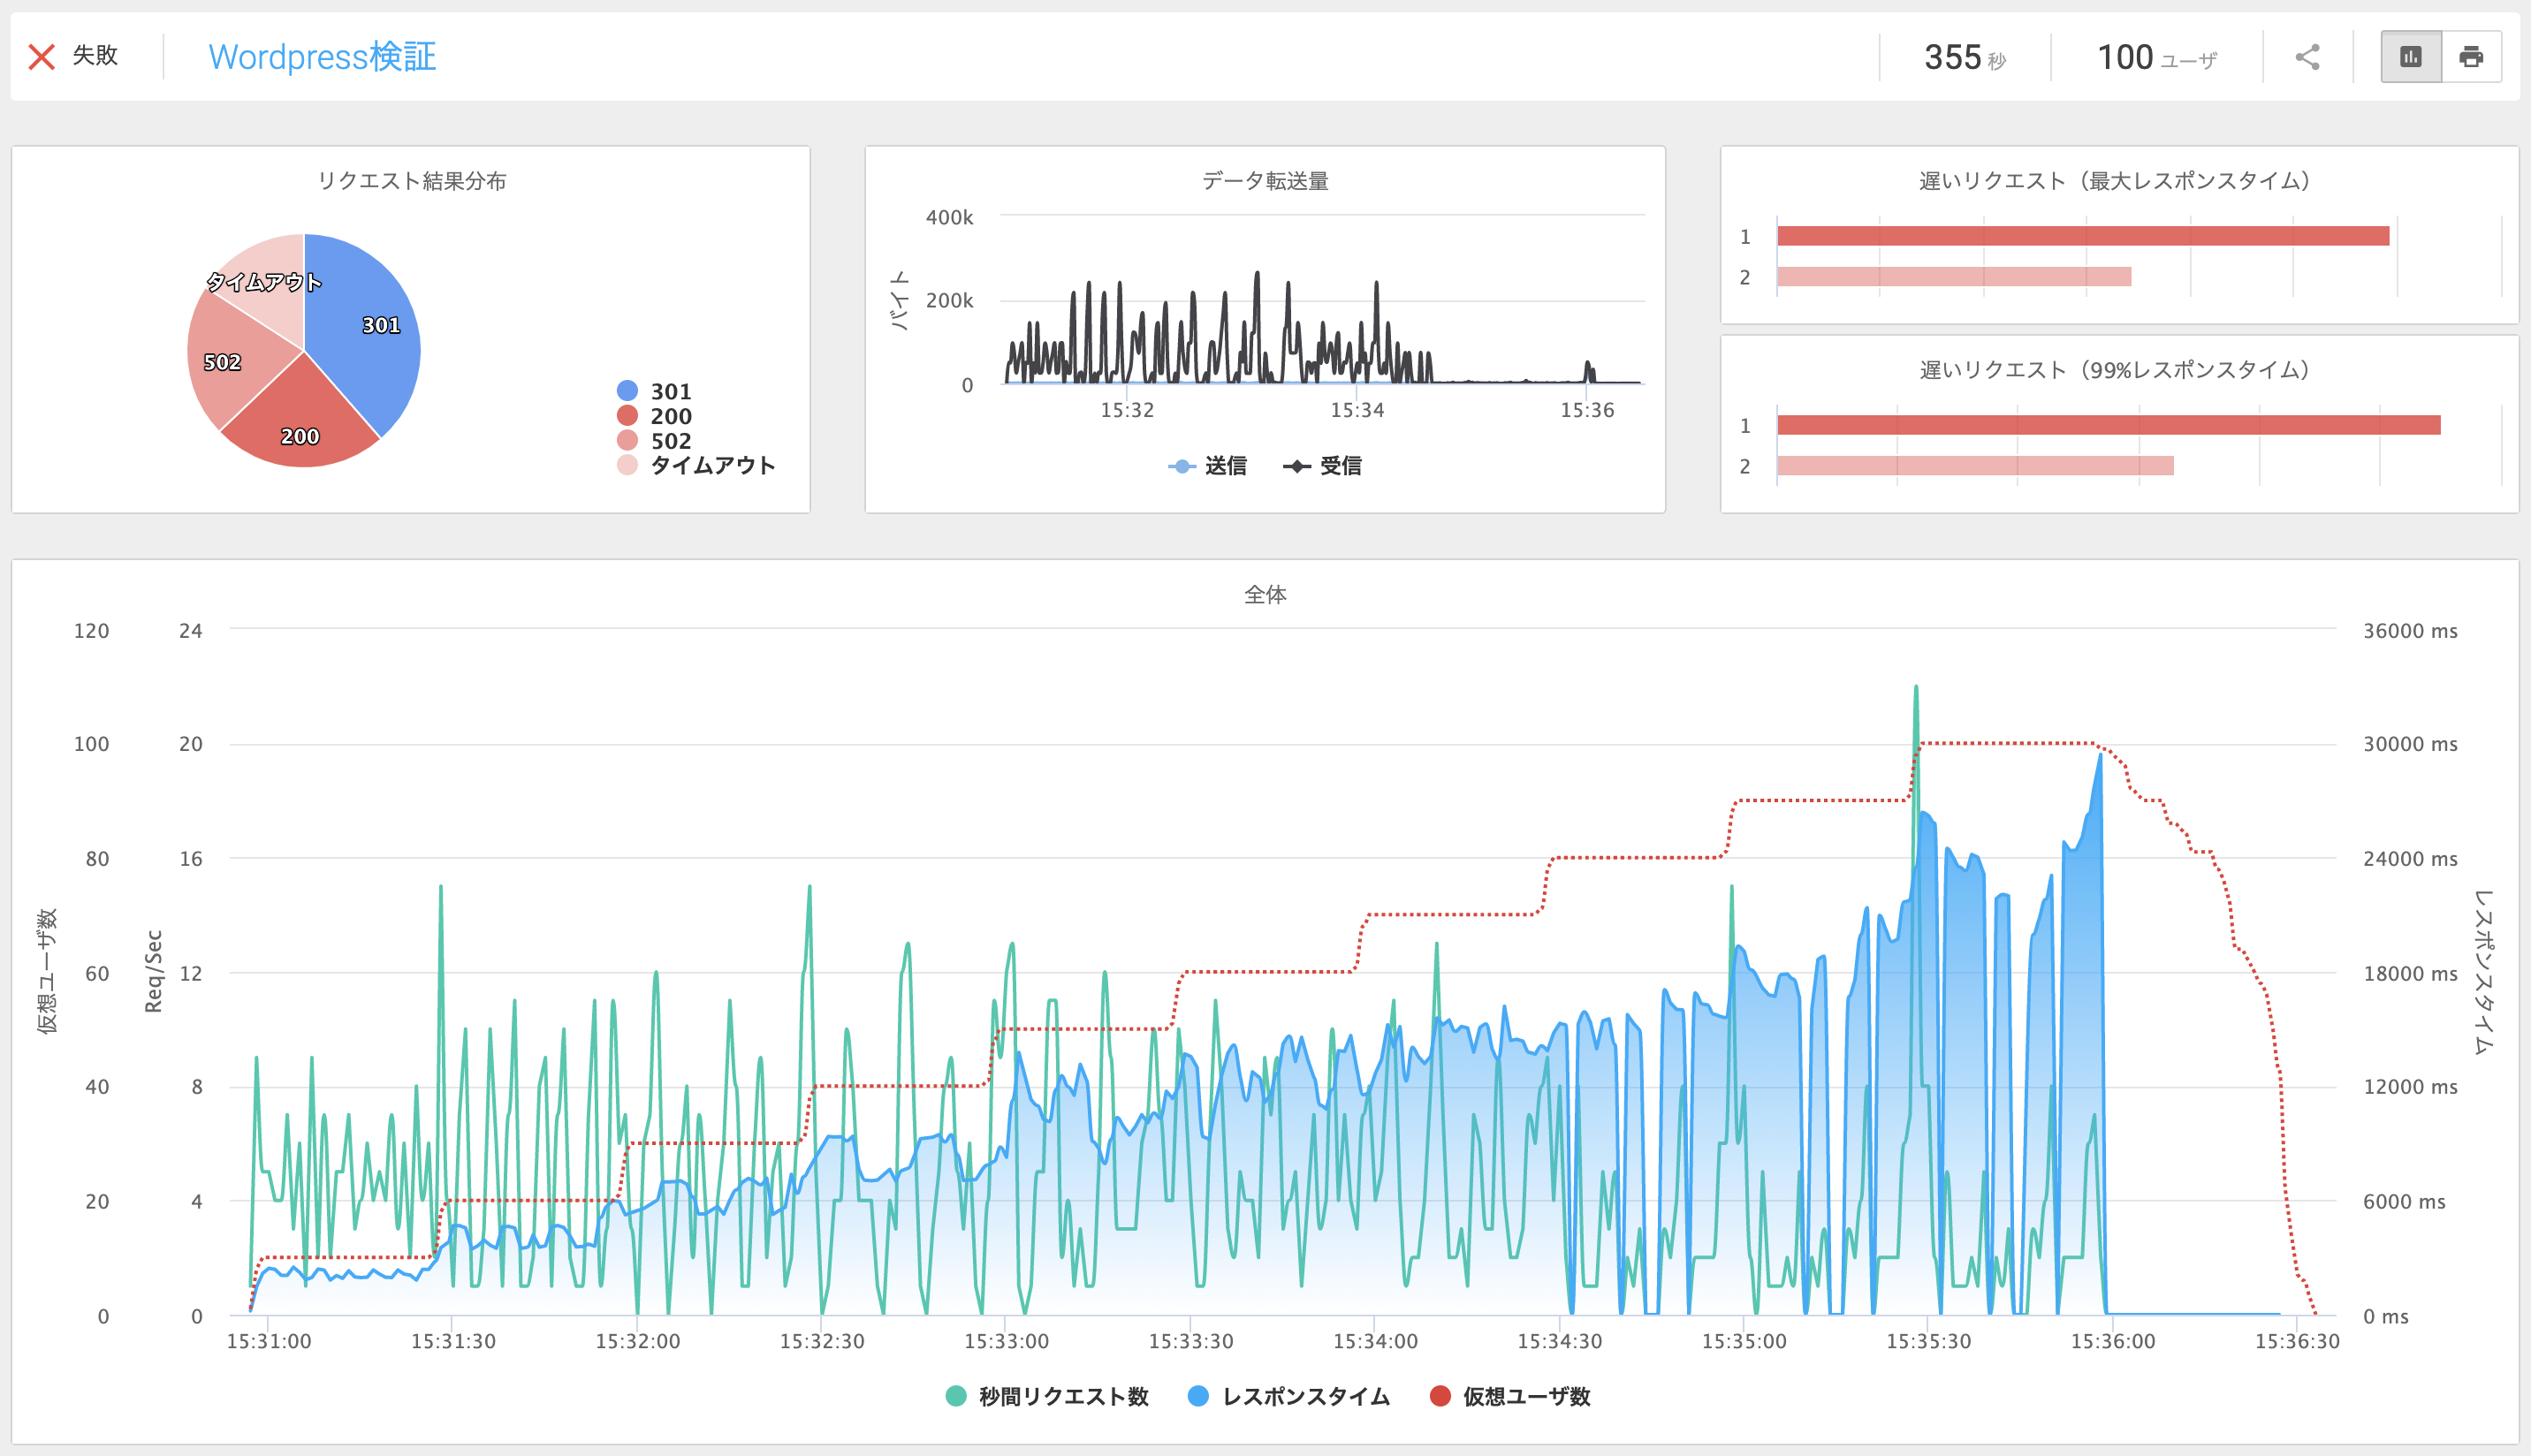Viewport: 2531px width, 1456px height.
Task: Click the print icon button
Action: [x=2471, y=57]
